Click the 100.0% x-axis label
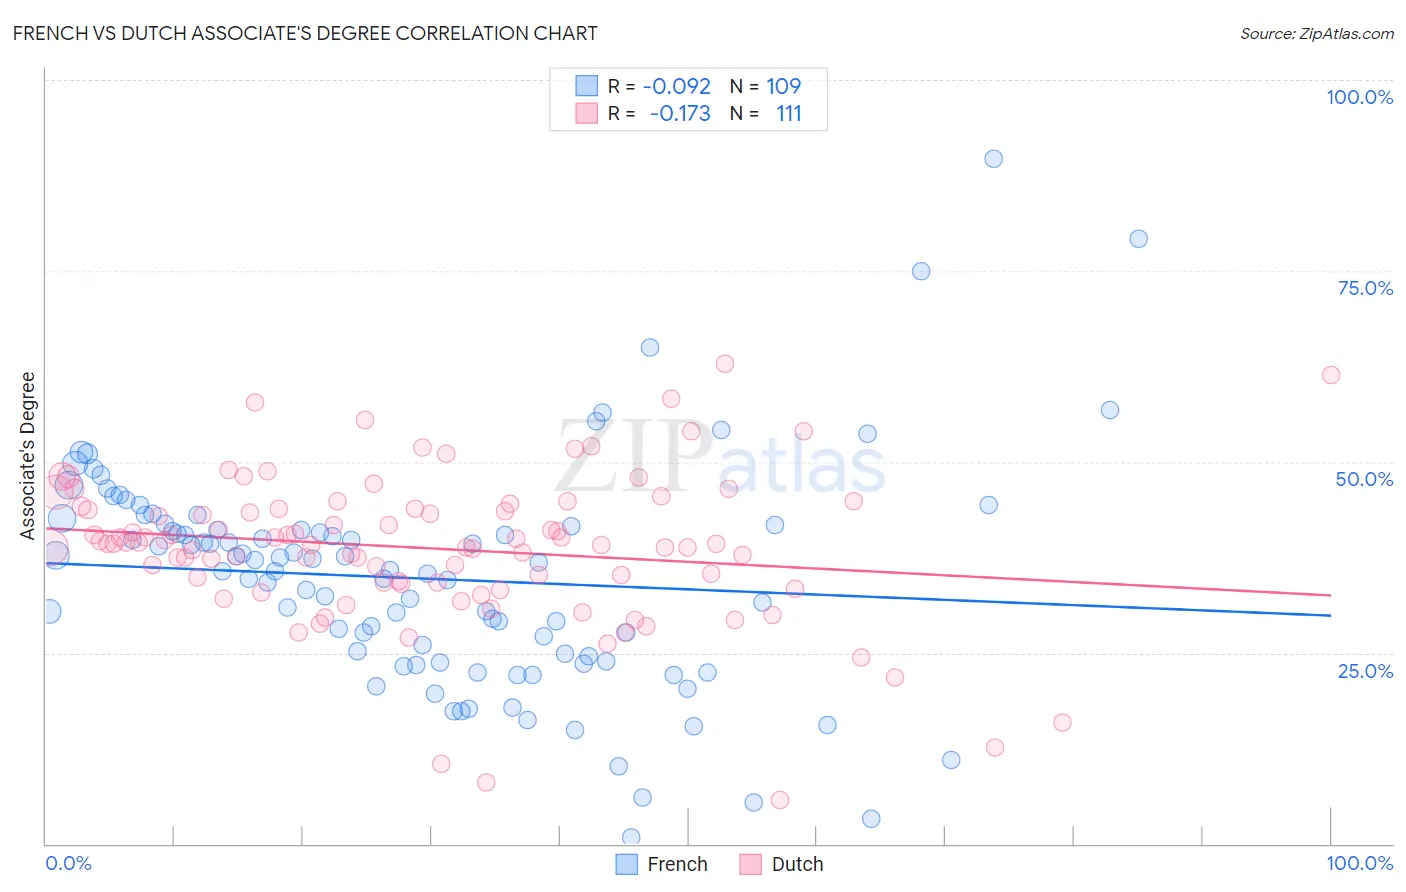1406x892 pixels. pyautogui.click(x=1360, y=863)
